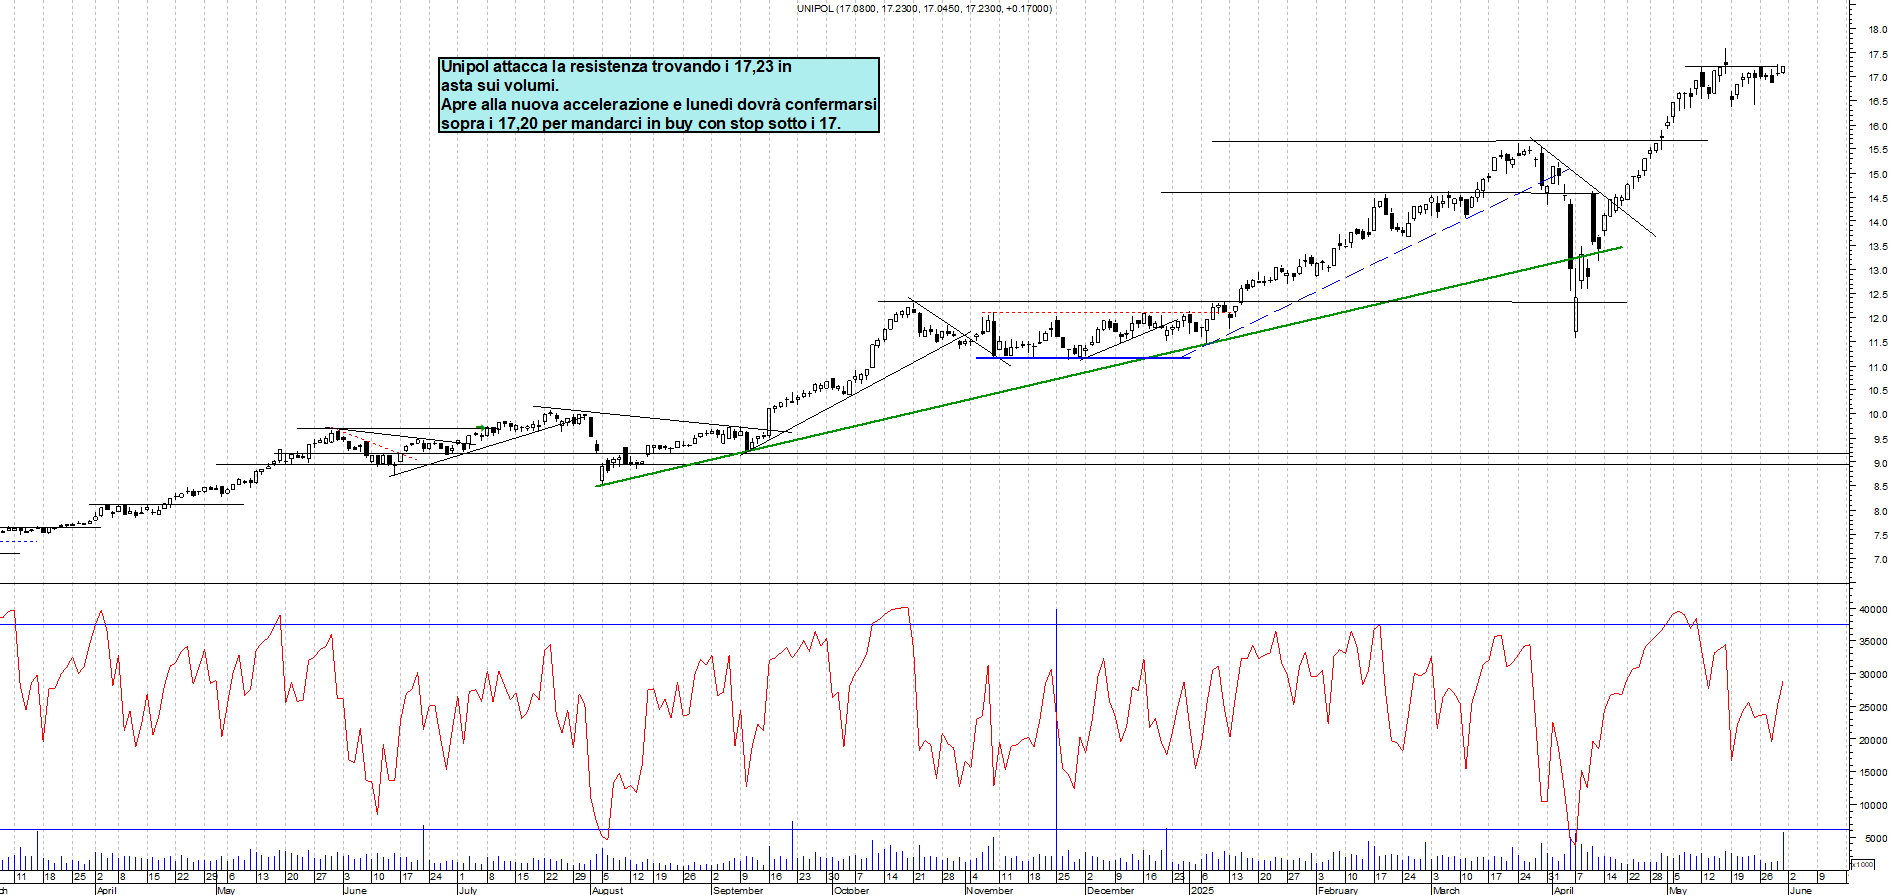1890x895 pixels.
Task: Click the 10.0 price axis label
Action: point(1877,415)
